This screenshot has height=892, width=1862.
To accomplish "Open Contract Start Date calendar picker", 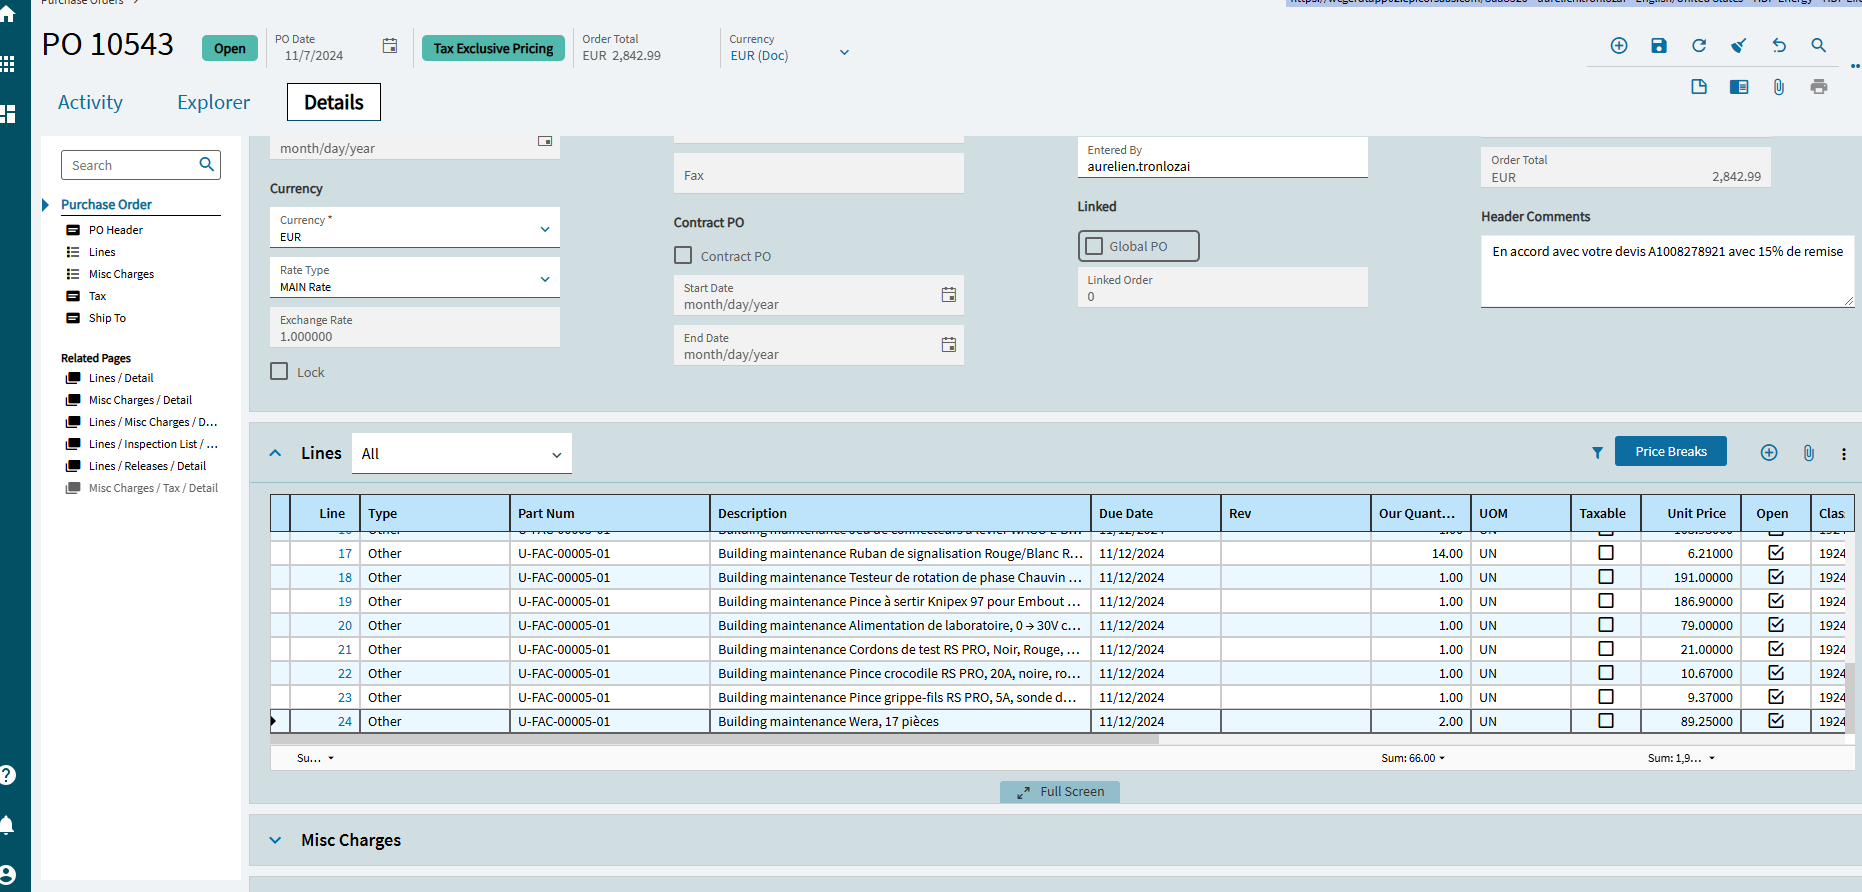I will (x=949, y=295).
